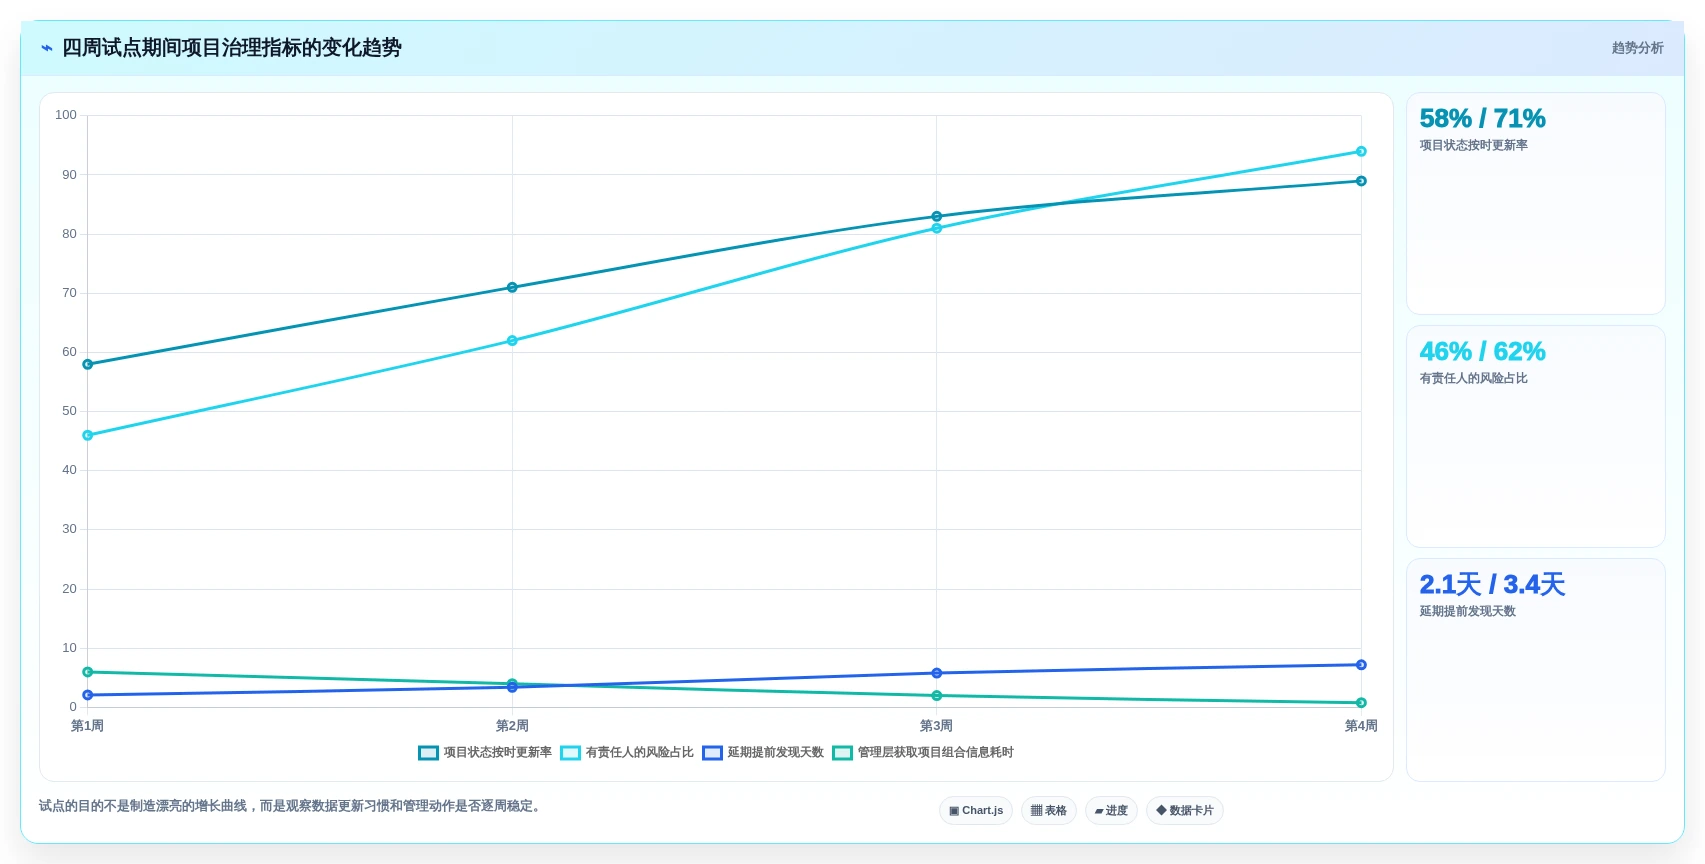The height and width of the screenshot is (864, 1705).
Task: Click the 第2周 axis label
Action: coord(512,726)
